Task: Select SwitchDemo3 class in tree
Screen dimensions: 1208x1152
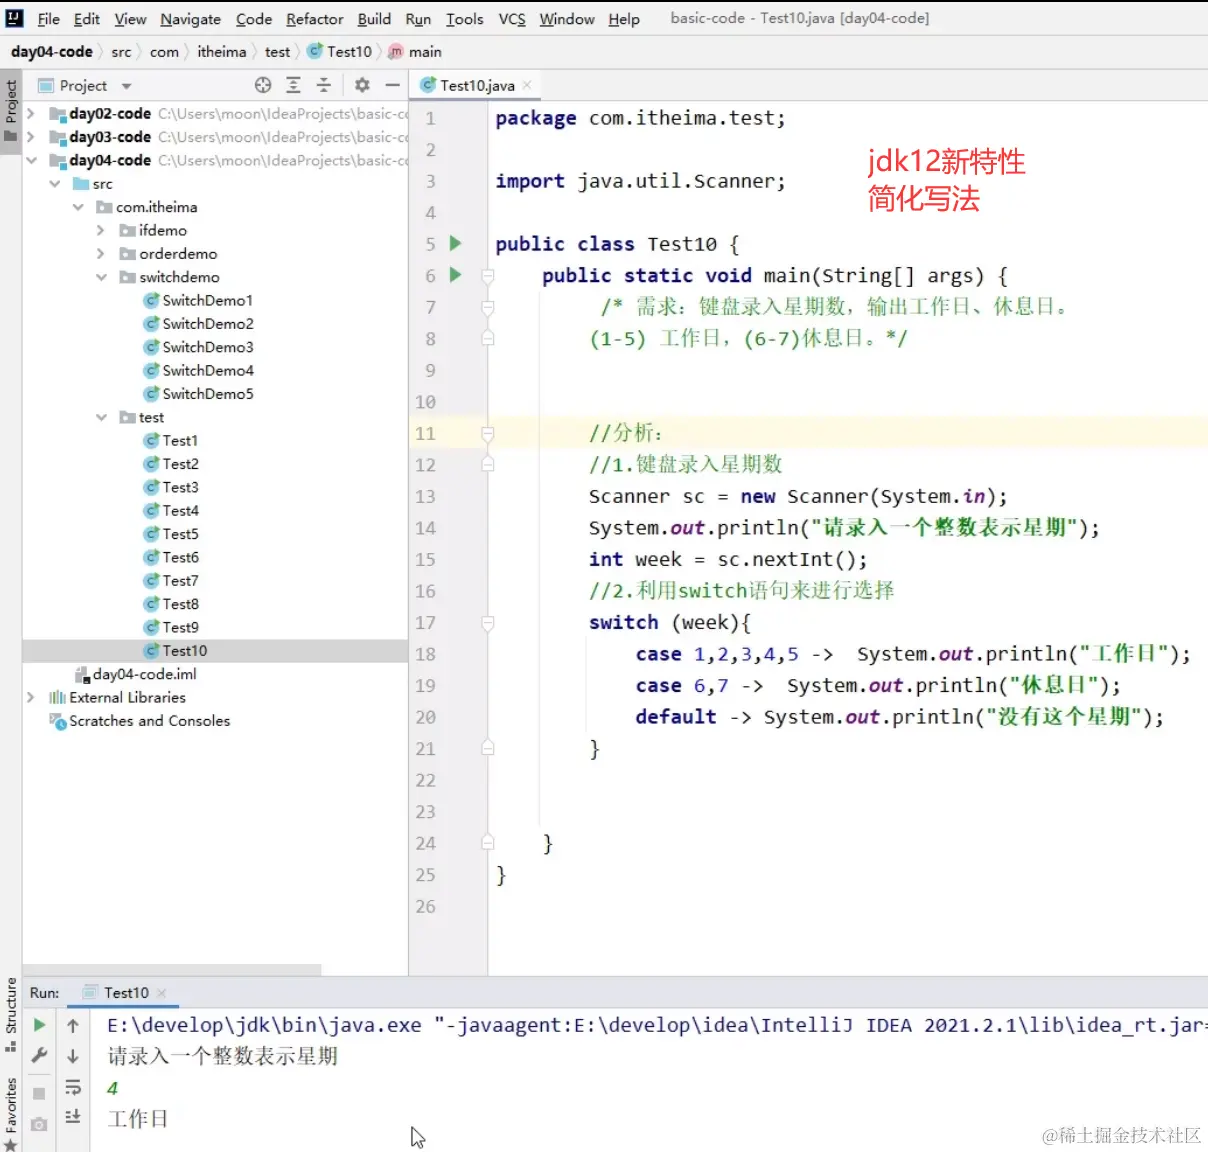Action: pyautogui.click(x=198, y=347)
